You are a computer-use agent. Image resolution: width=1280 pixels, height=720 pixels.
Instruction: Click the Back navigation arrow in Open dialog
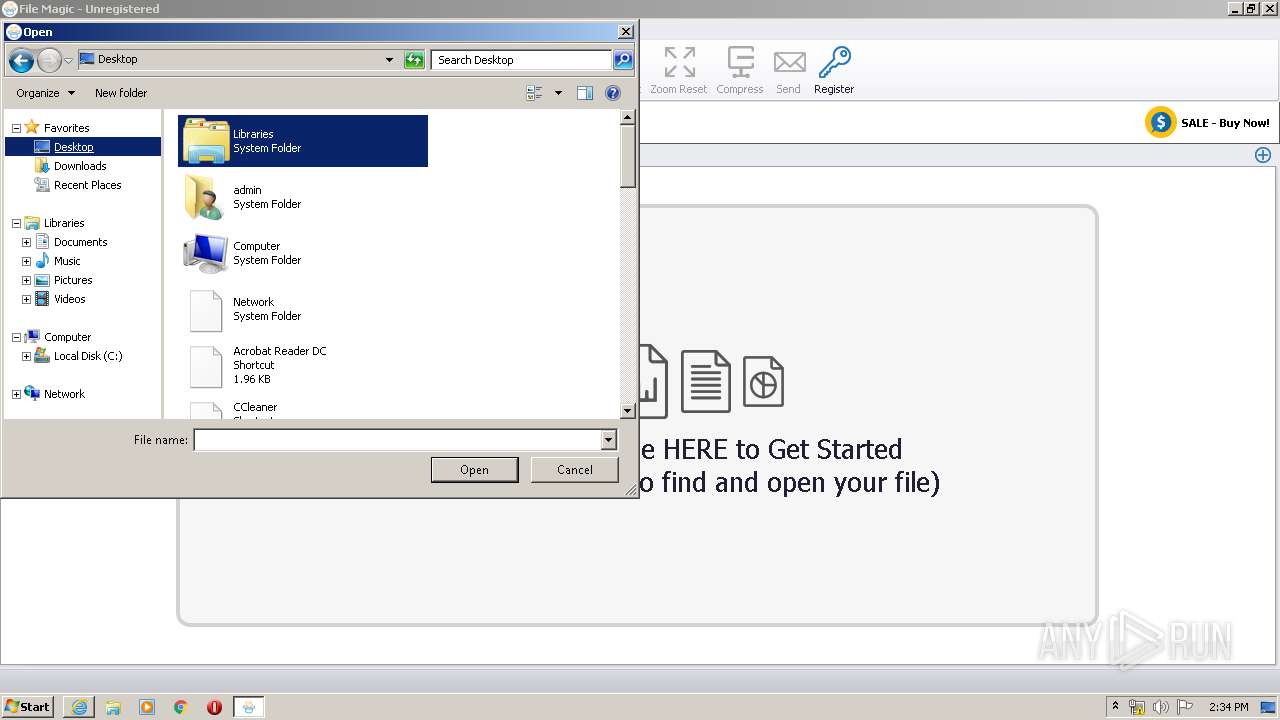(x=21, y=60)
